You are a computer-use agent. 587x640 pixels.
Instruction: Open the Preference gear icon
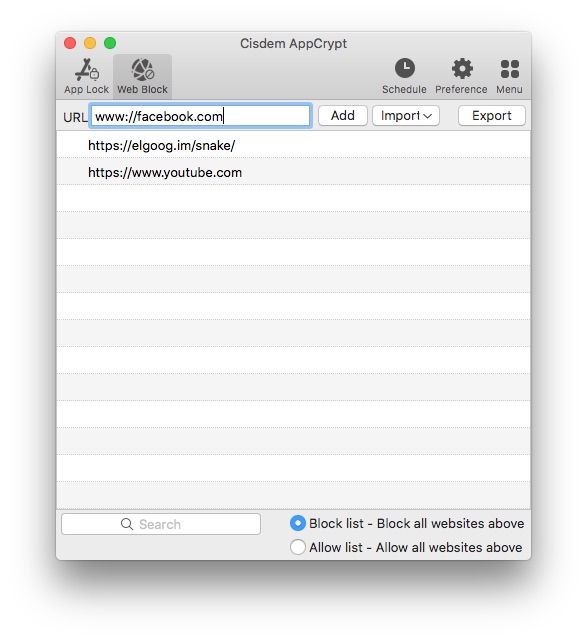point(462,69)
